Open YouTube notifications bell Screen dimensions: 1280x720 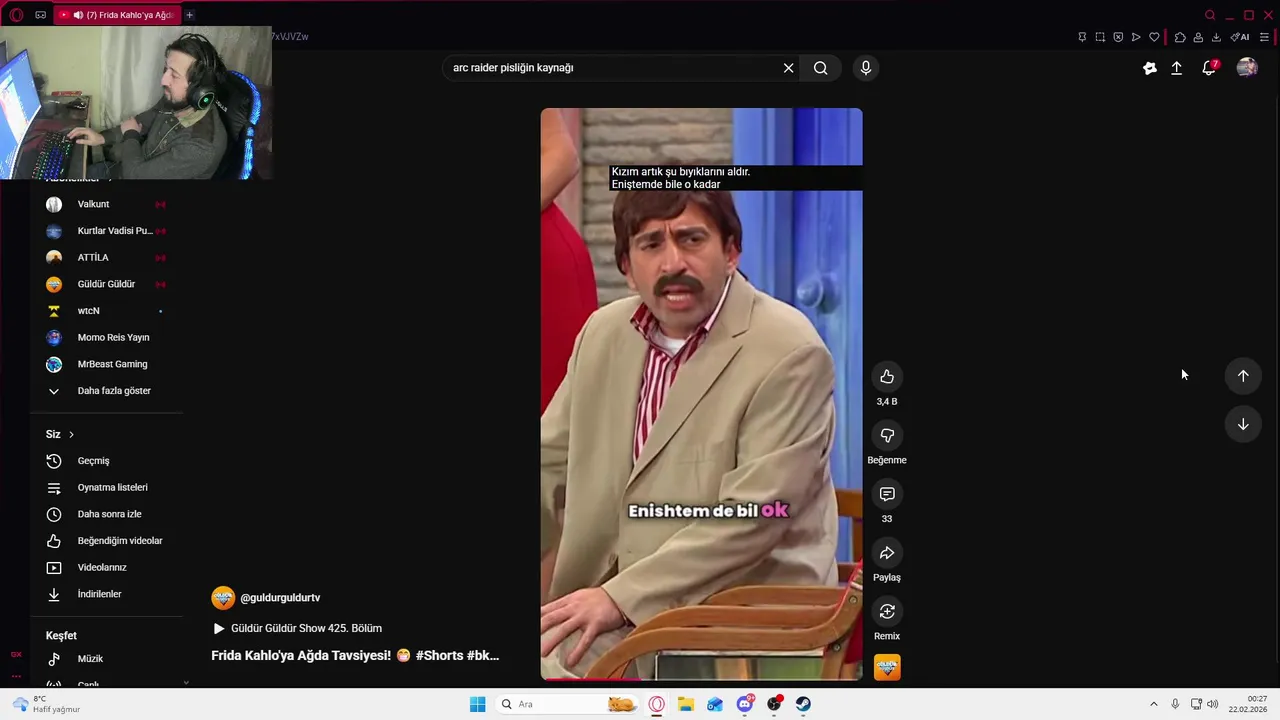point(1209,68)
